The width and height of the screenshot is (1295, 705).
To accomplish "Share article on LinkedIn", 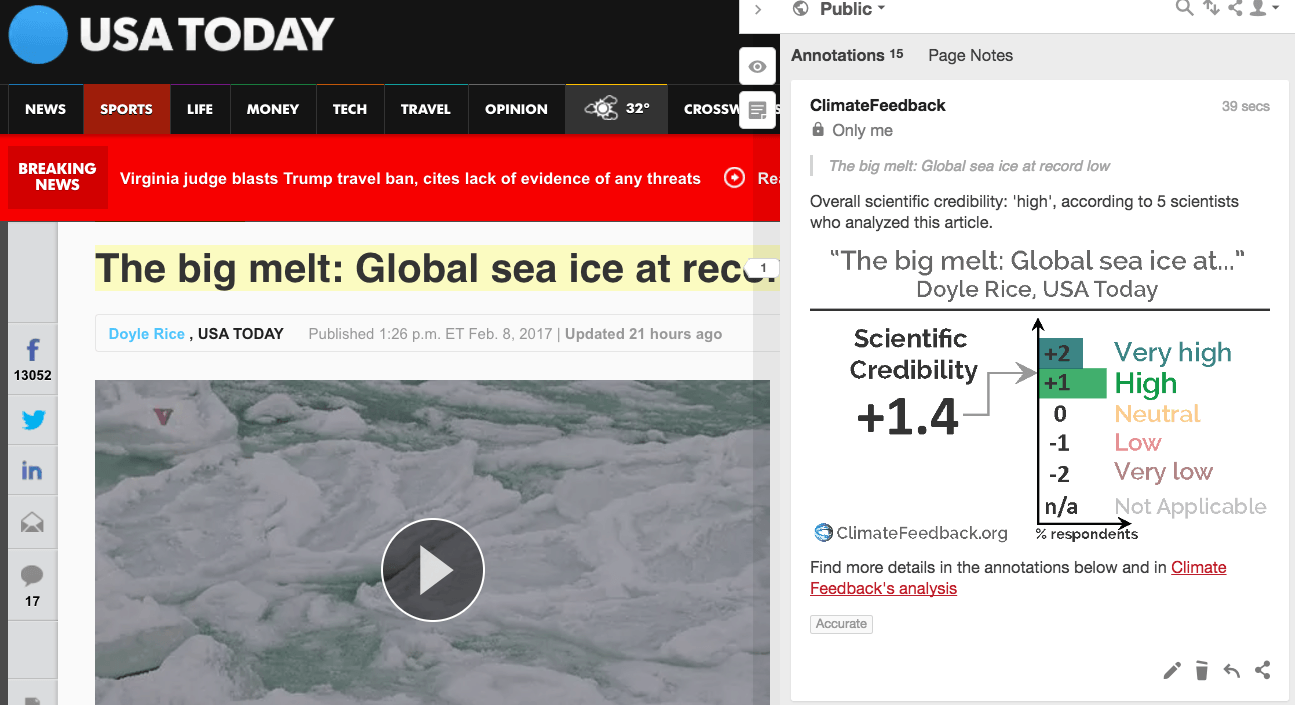I will [x=33, y=471].
